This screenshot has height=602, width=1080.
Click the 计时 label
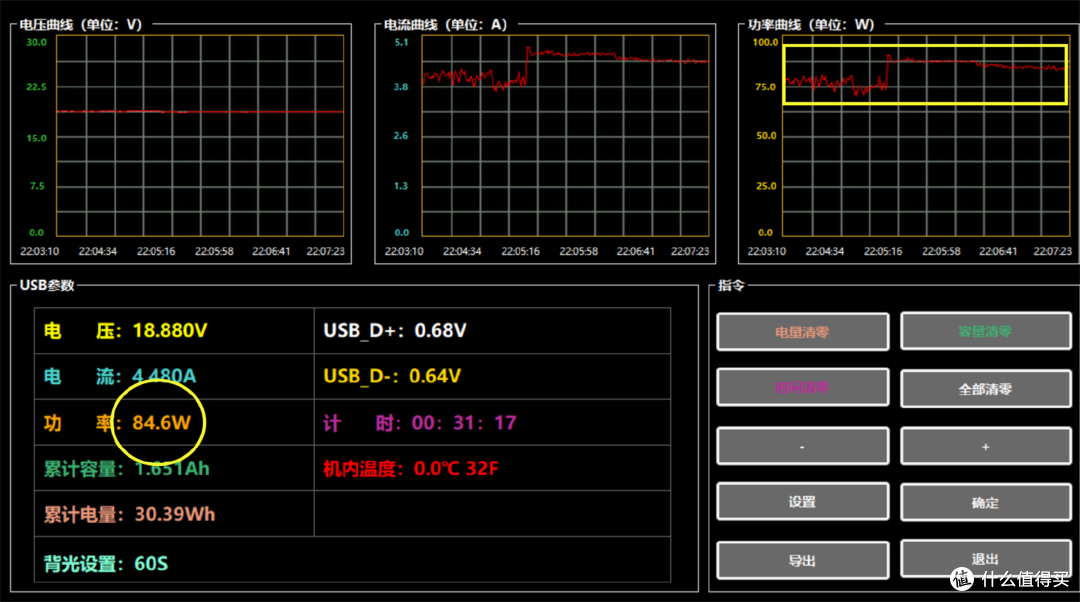[362, 423]
